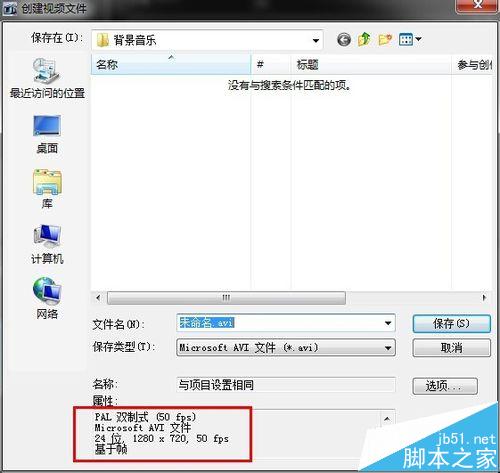Go back to the previous folder
This screenshot has height=473, width=500.
344,40
